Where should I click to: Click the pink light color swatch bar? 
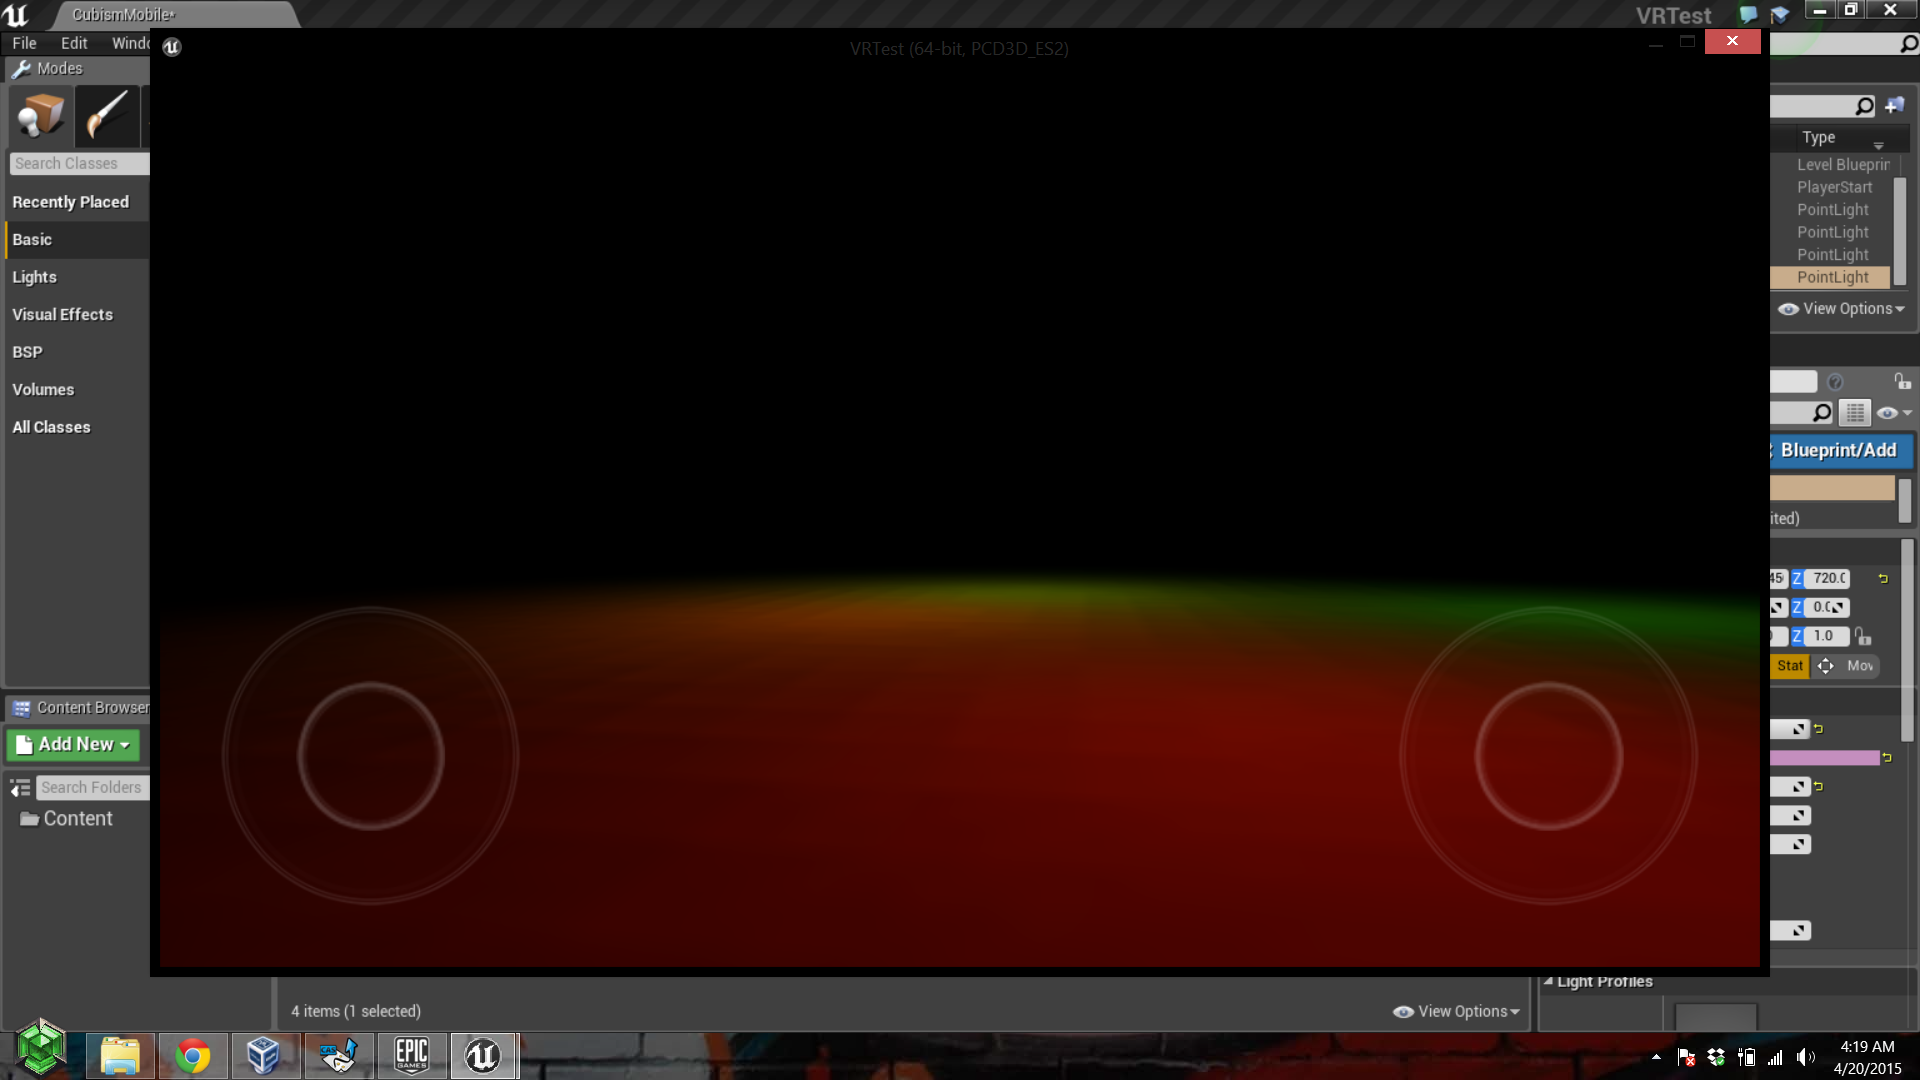coord(1824,758)
